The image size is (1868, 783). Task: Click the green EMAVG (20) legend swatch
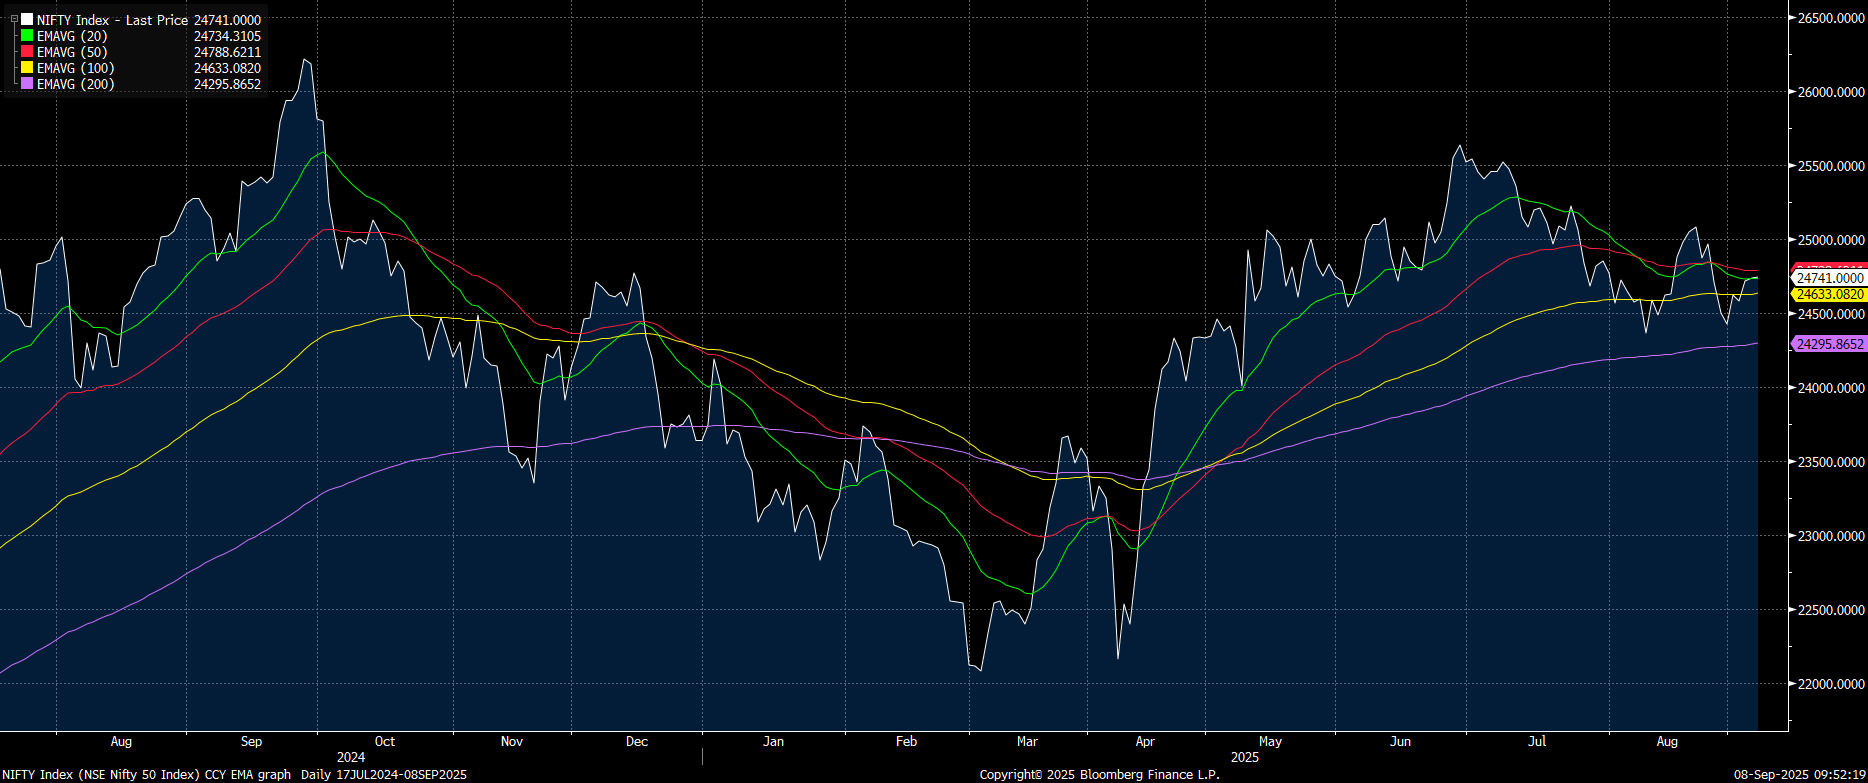[27, 36]
